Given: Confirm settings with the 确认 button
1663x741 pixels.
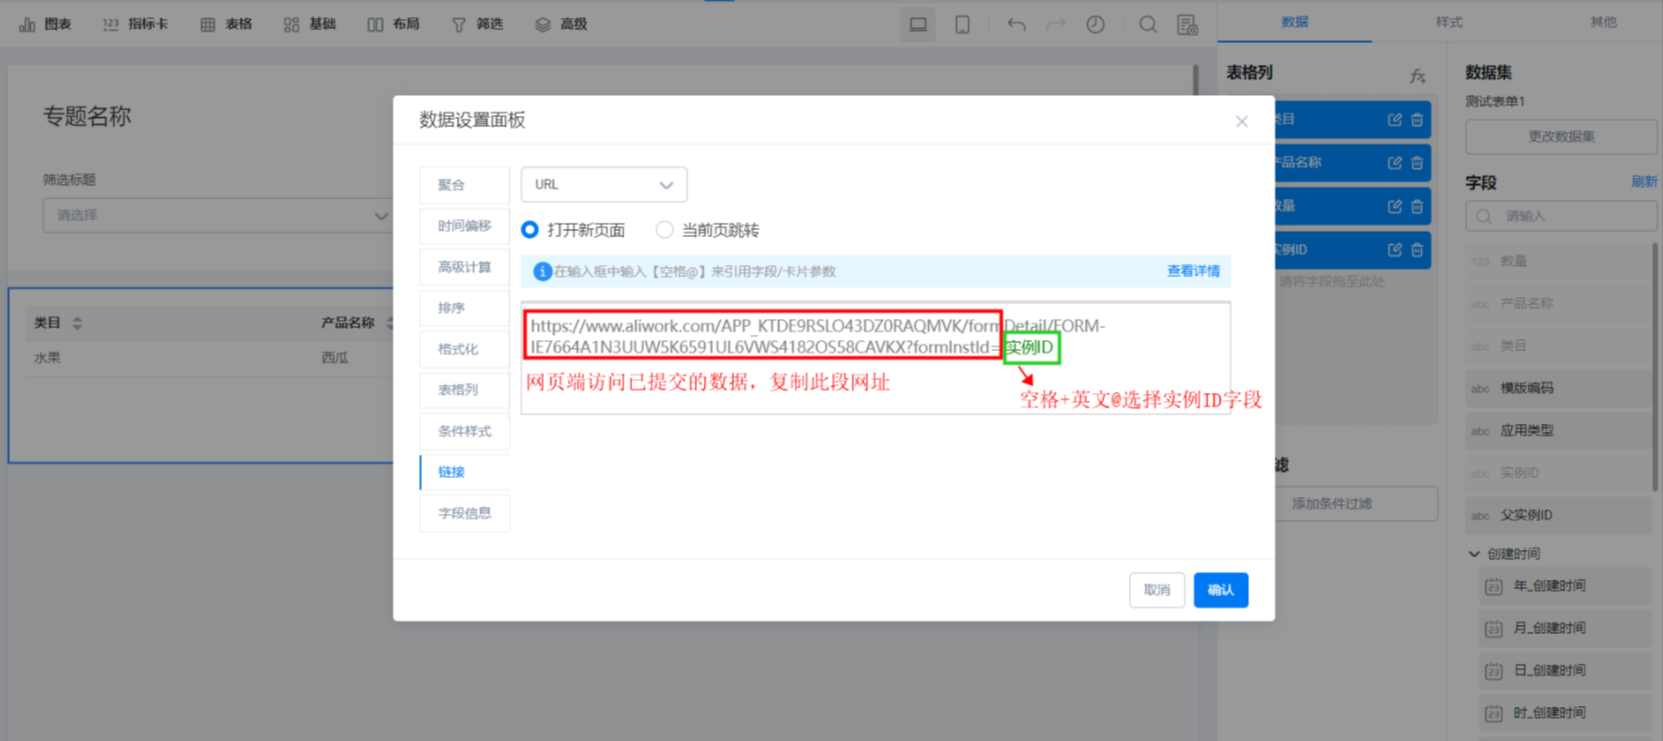Looking at the screenshot, I should [1220, 590].
